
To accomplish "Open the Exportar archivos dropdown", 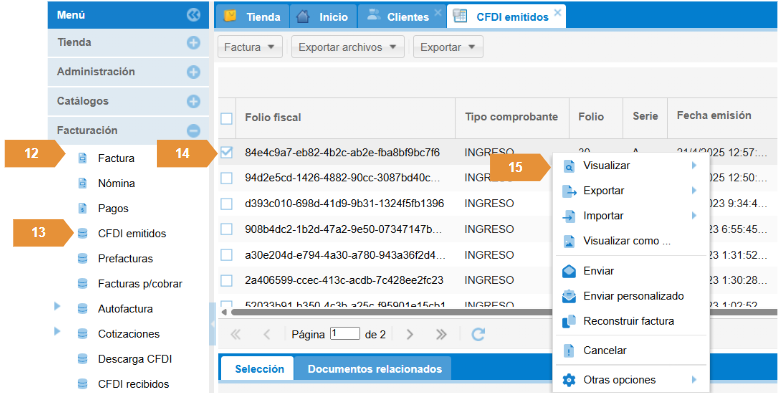I will point(348,47).
